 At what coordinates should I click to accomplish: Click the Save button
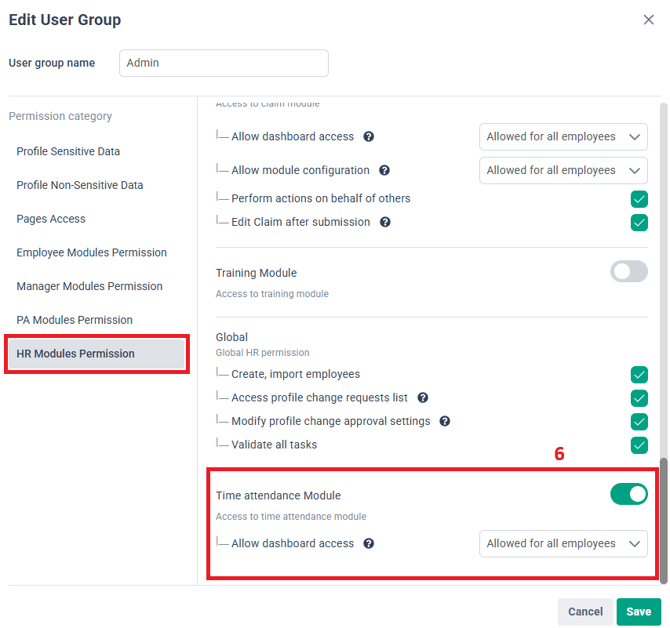638,611
